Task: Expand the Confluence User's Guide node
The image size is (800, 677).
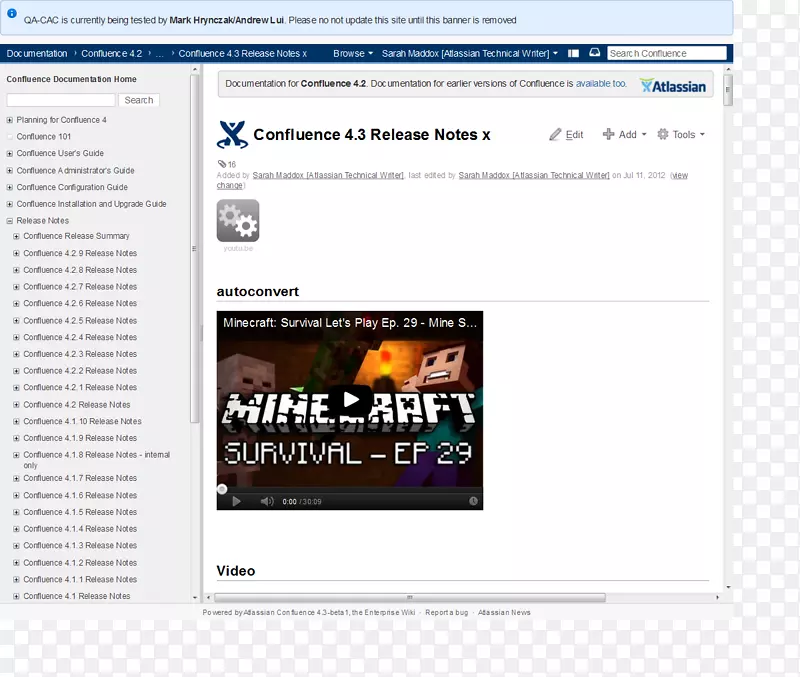Action: coord(10,154)
